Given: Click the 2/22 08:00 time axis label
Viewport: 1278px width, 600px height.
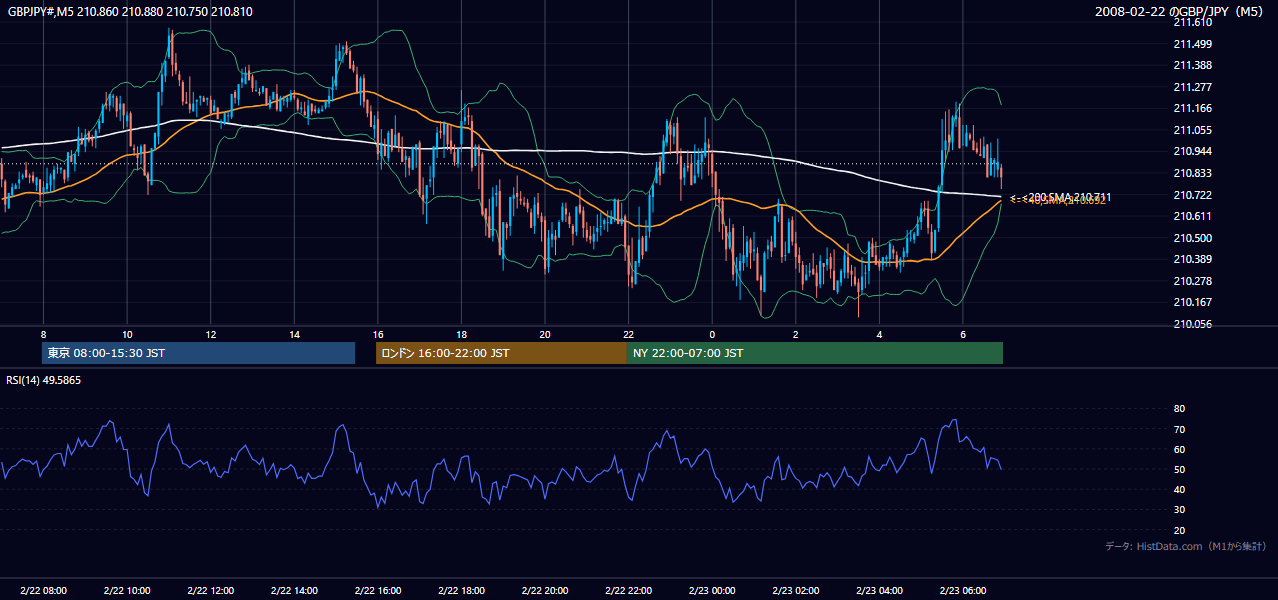Looking at the screenshot, I should point(43,591).
